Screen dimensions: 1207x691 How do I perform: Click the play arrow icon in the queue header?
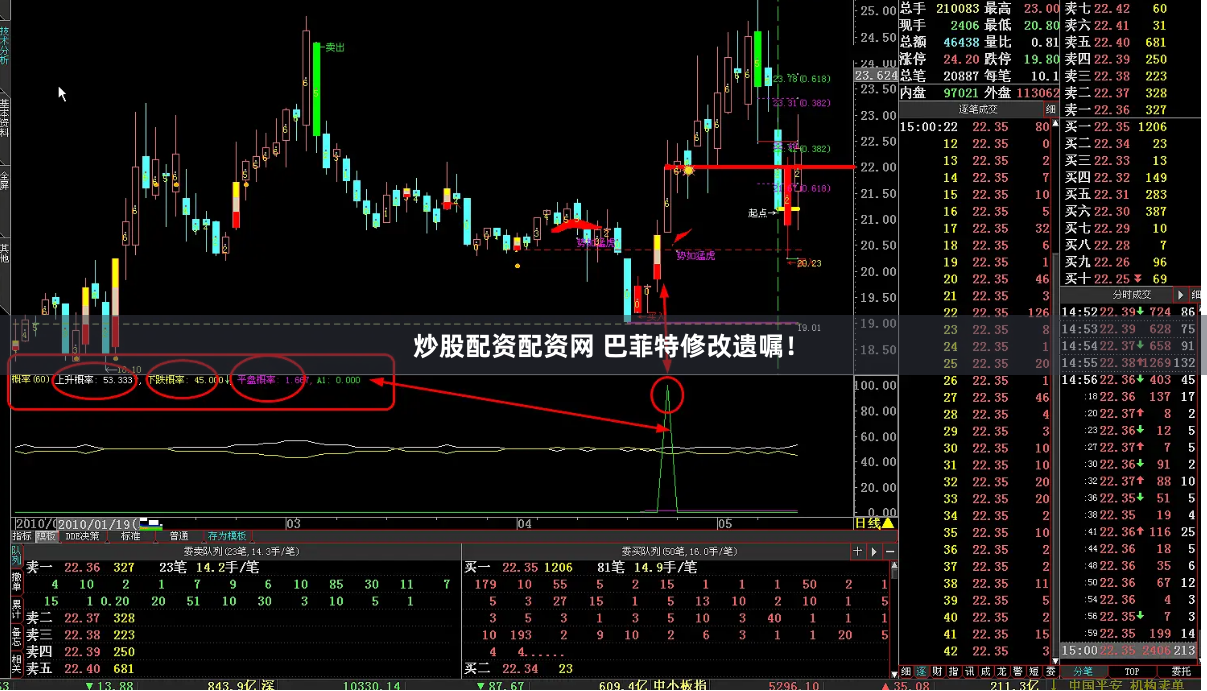click(x=874, y=551)
